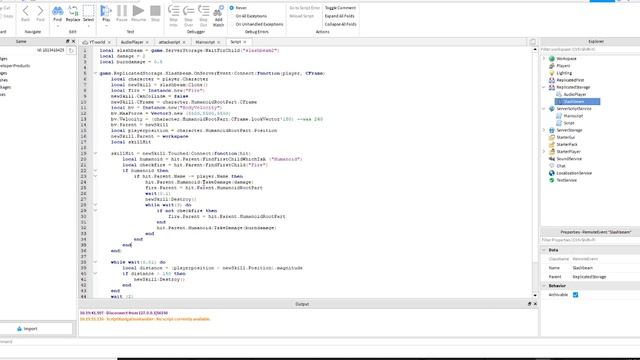Select On Unhandled Exceptions radio button
The image size is (640, 360).
click(x=232, y=24)
